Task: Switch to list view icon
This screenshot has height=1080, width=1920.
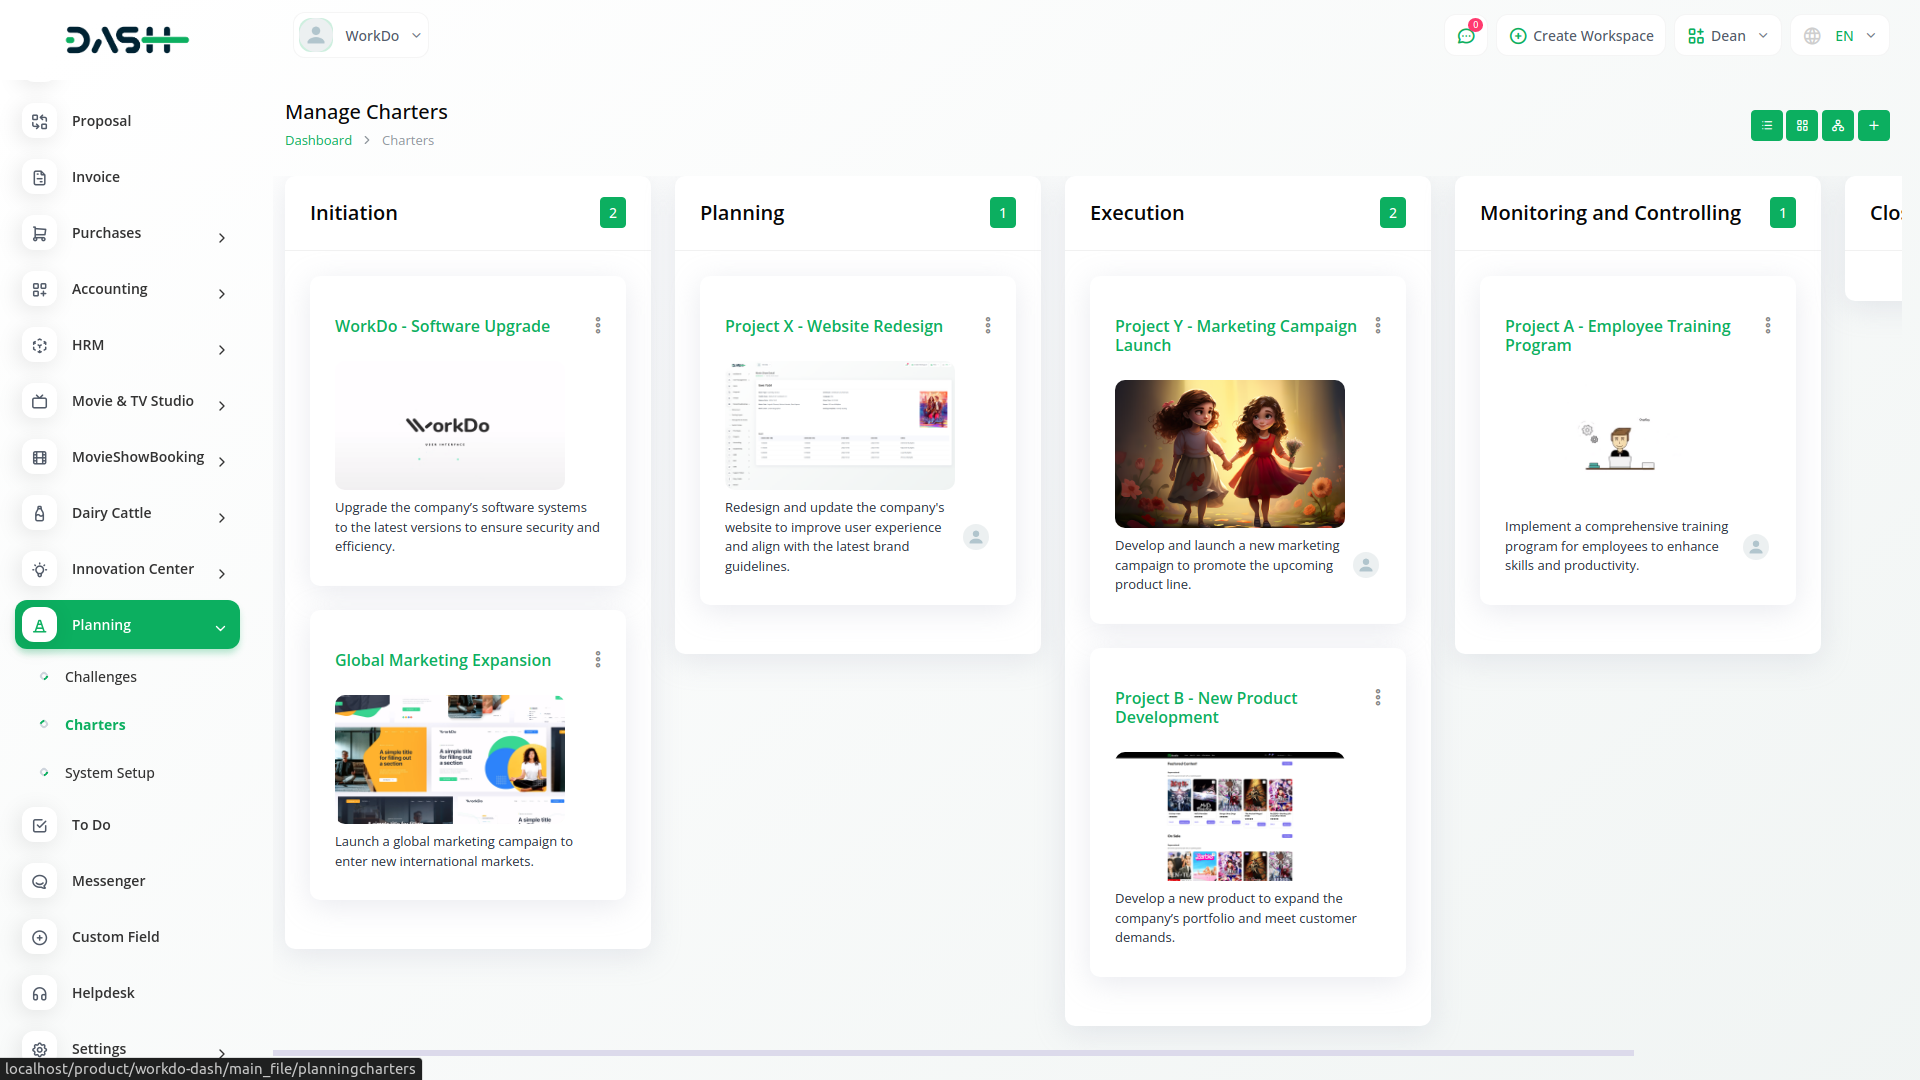Action: [1766, 126]
